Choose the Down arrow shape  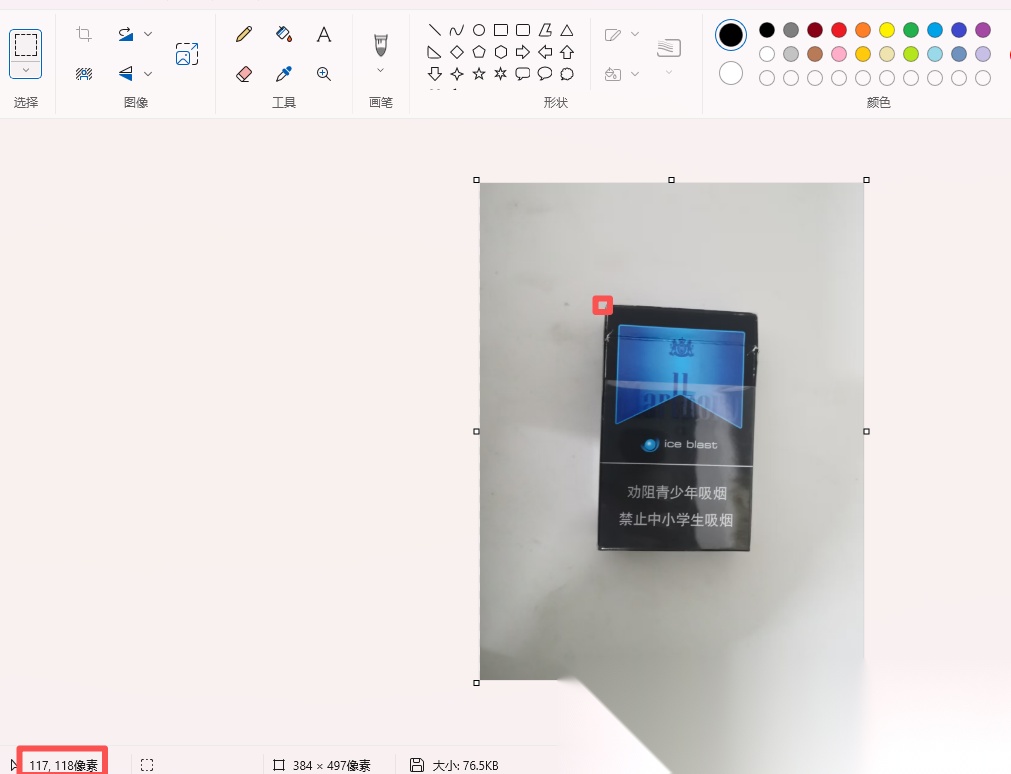point(435,74)
